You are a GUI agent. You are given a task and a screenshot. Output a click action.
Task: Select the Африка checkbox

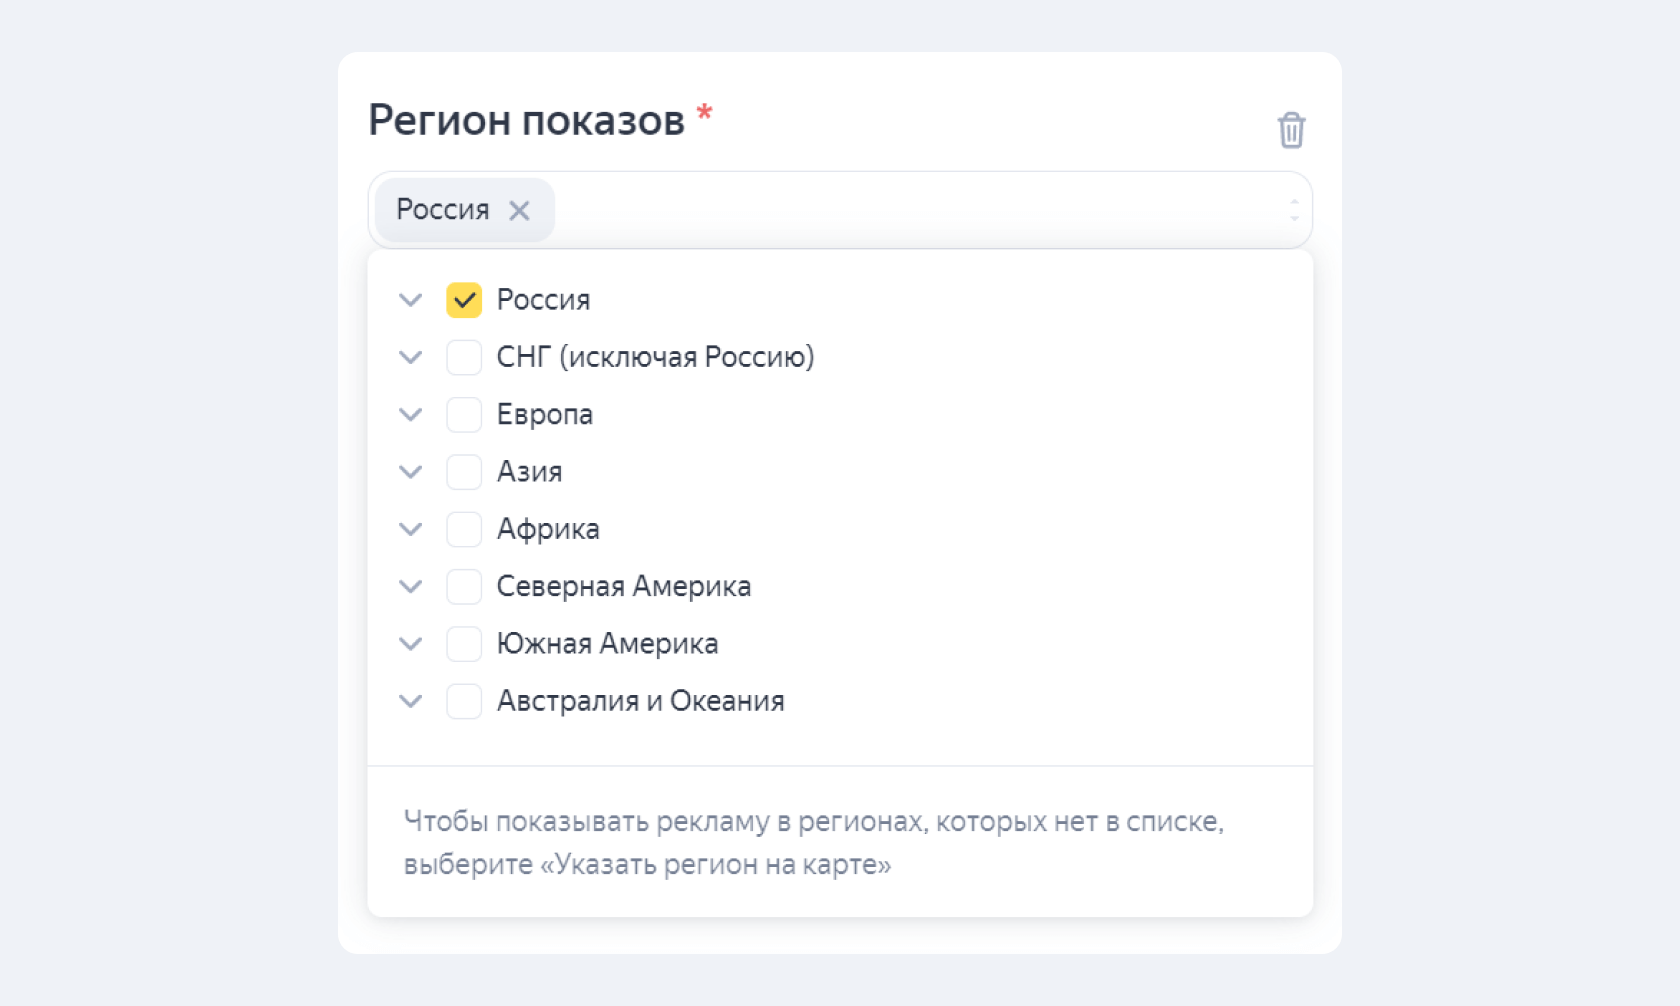pyautogui.click(x=464, y=529)
